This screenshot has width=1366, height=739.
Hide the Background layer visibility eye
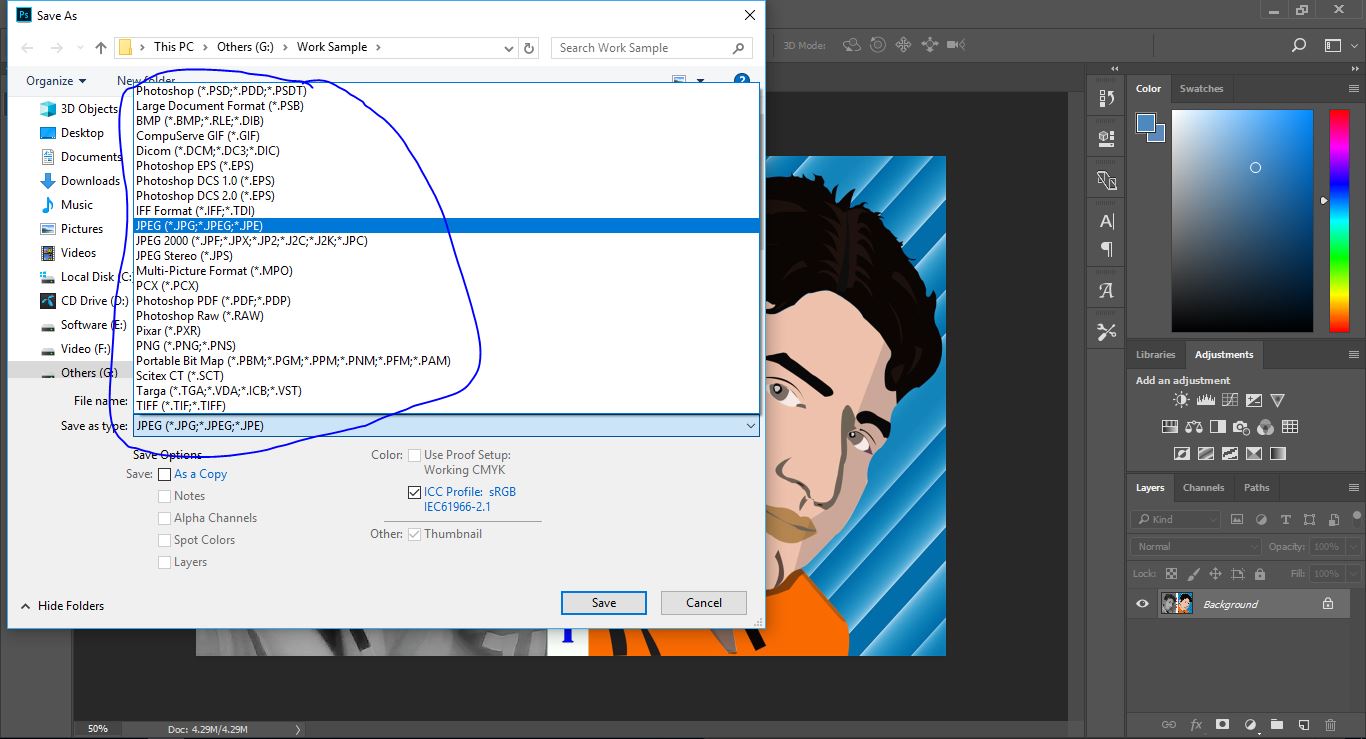[x=1142, y=604]
